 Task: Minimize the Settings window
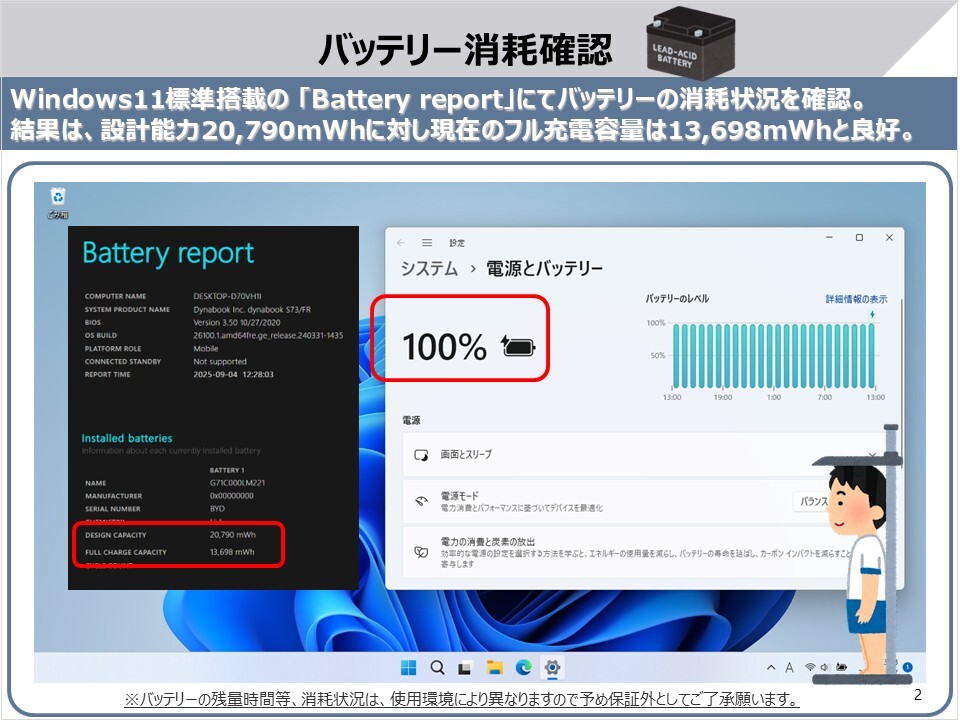point(830,238)
